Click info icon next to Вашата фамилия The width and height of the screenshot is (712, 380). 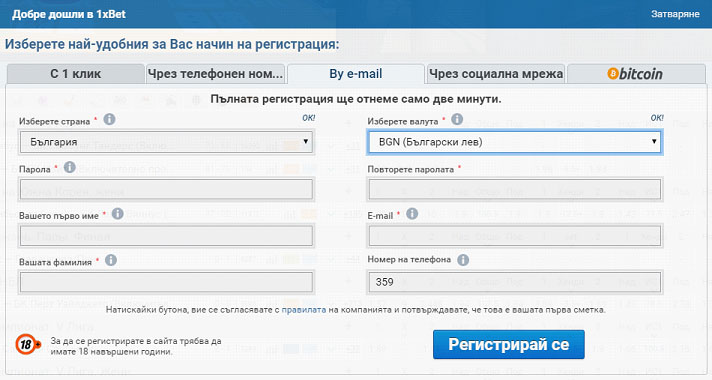click(111, 260)
